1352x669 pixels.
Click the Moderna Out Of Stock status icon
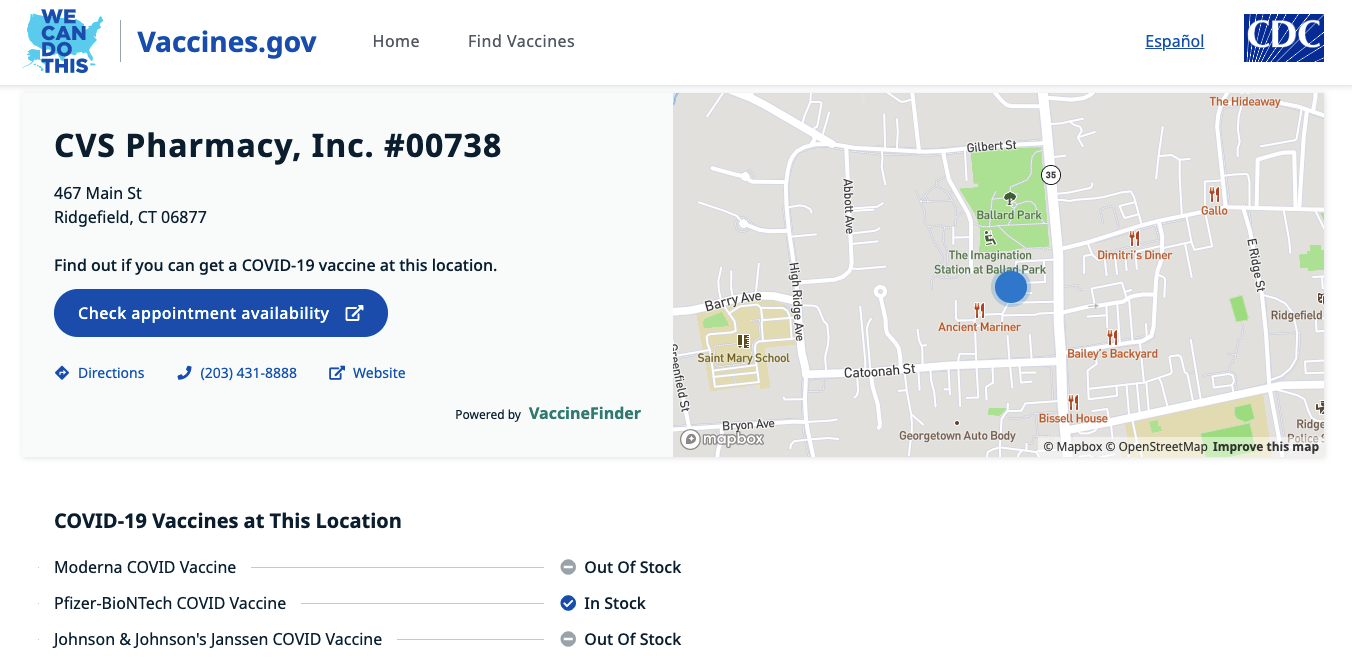tap(568, 567)
